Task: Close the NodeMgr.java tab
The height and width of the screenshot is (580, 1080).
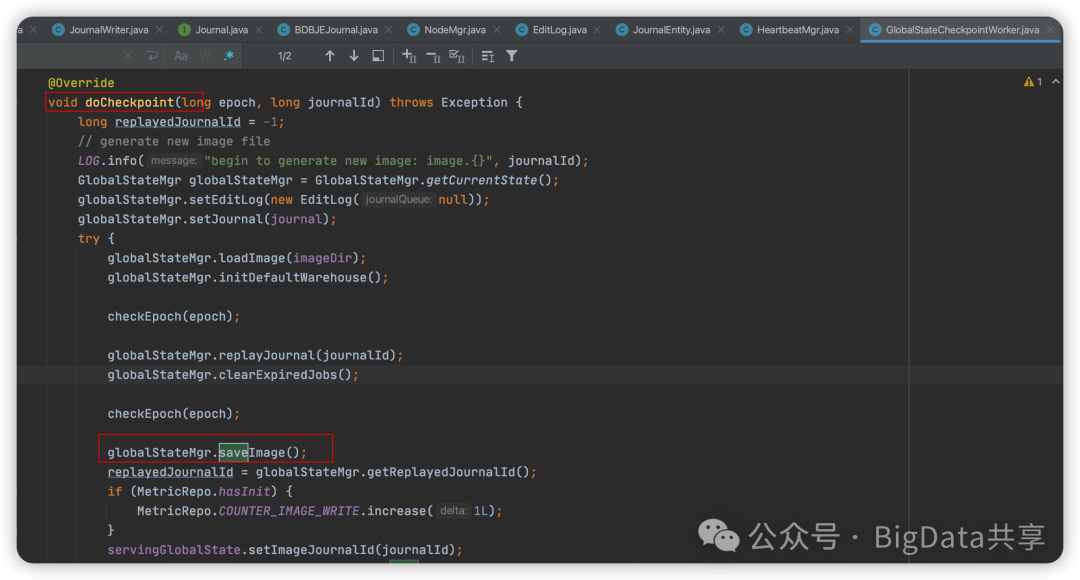Action: pos(497,30)
